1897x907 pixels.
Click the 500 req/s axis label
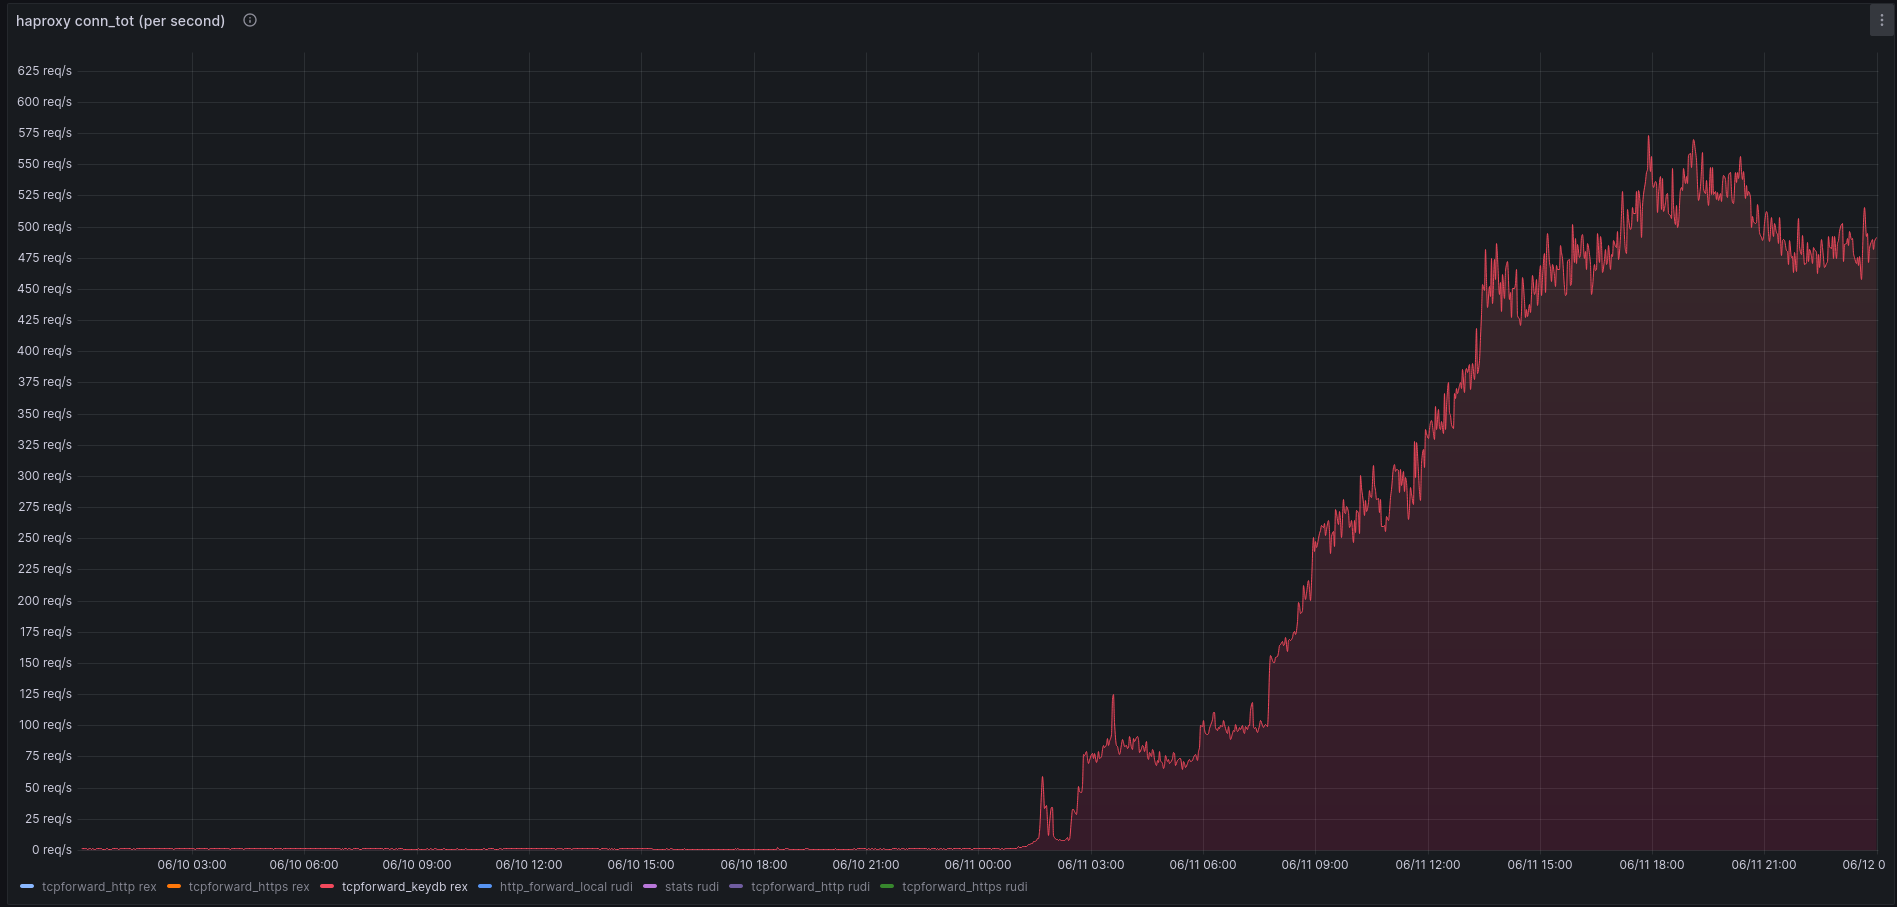click(45, 227)
